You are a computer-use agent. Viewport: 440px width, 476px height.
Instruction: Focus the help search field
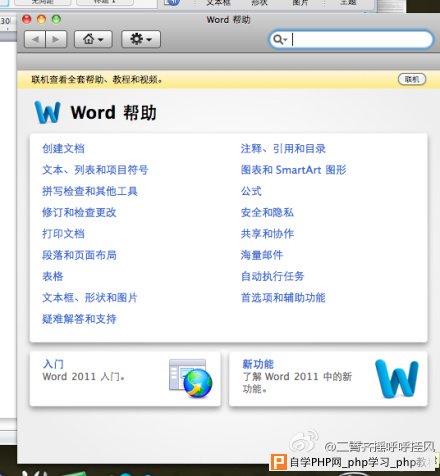[x=351, y=40]
